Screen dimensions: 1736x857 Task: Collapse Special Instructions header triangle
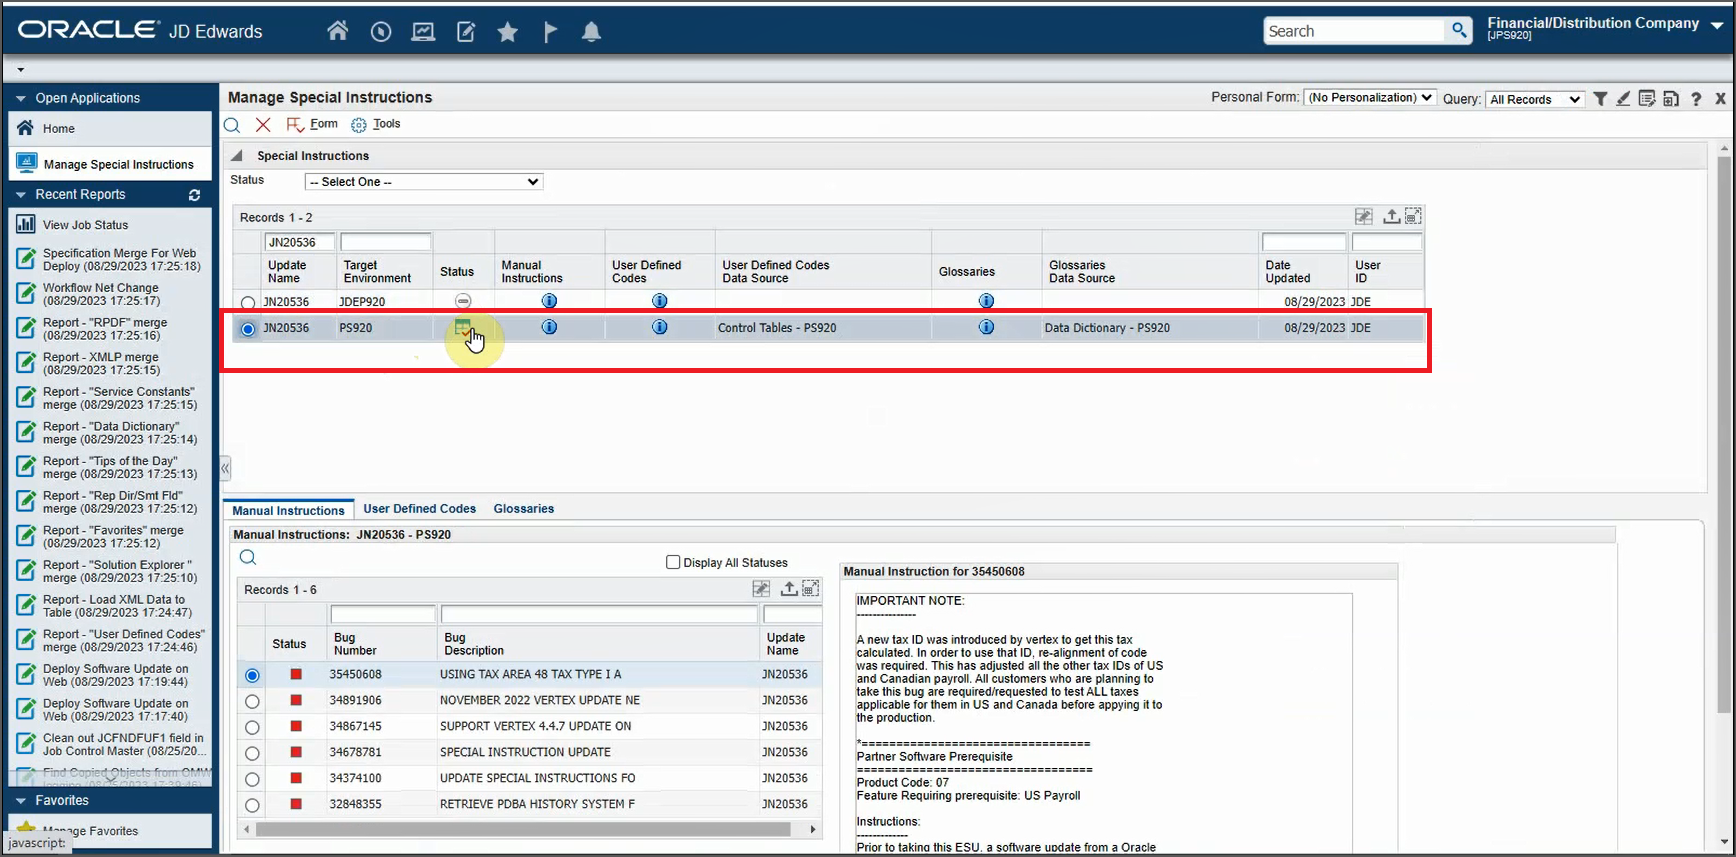pyautogui.click(x=237, y=156)
